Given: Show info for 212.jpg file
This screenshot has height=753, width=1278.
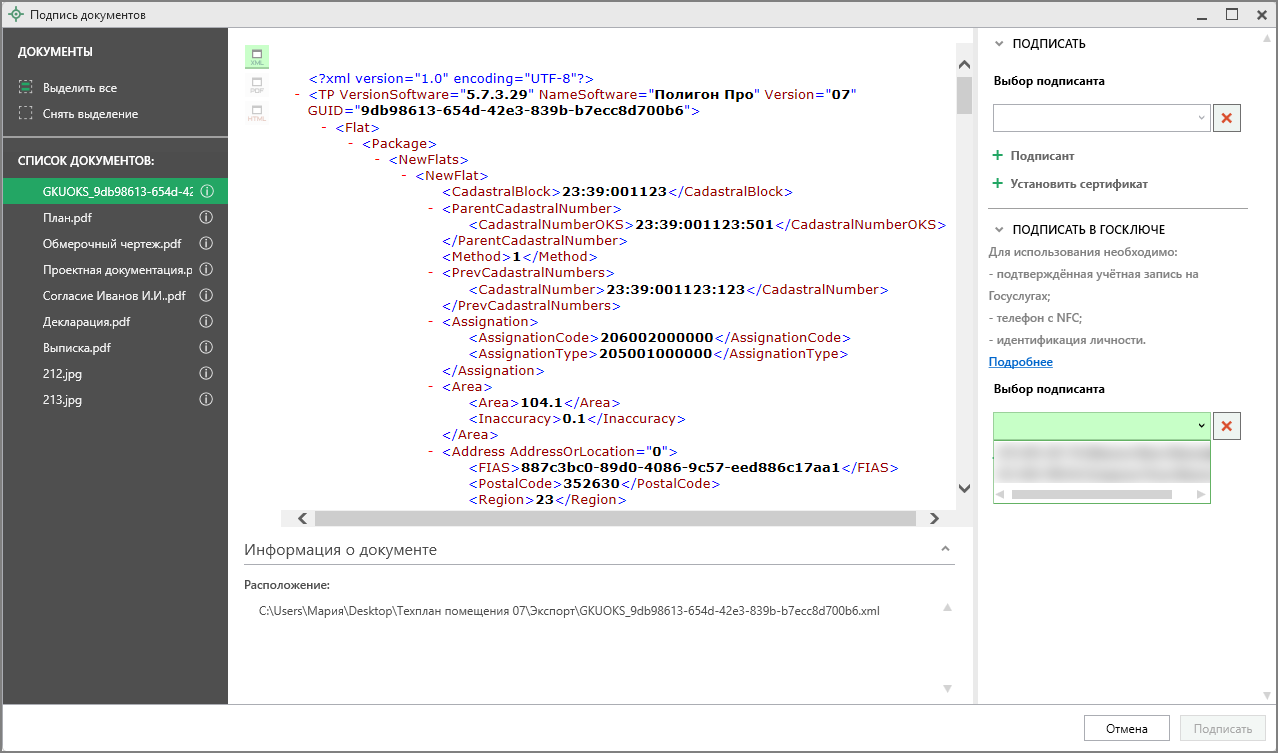Looking at the screenshot, I should point(206,374).
